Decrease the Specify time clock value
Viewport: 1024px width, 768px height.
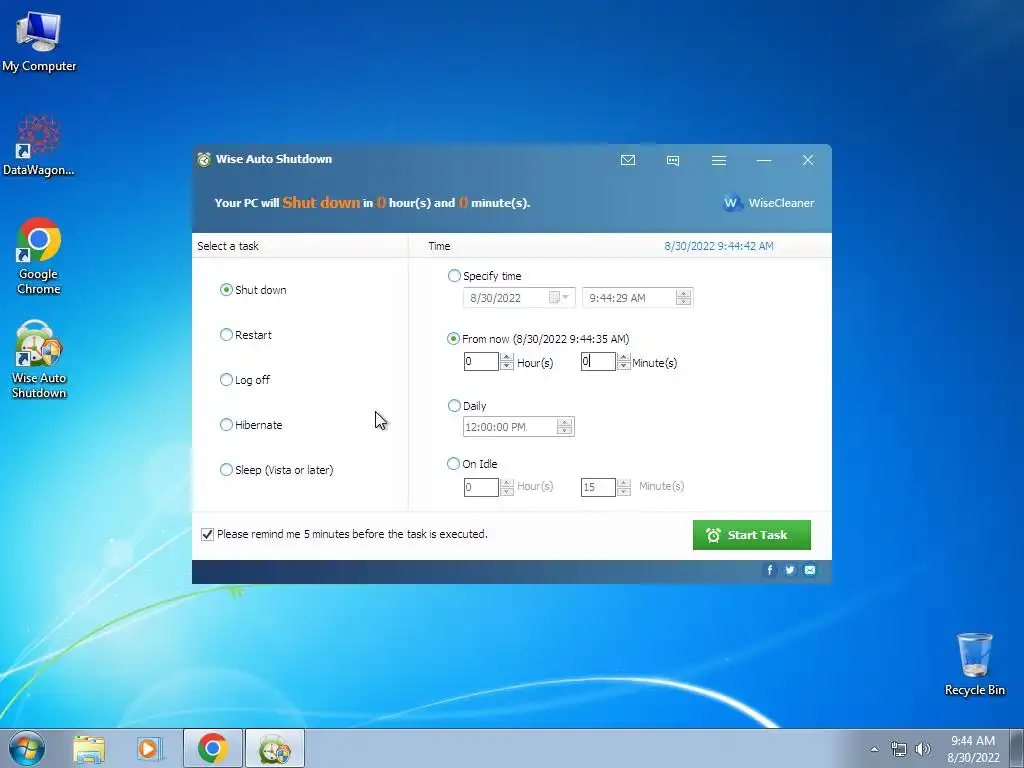point(684,302)
